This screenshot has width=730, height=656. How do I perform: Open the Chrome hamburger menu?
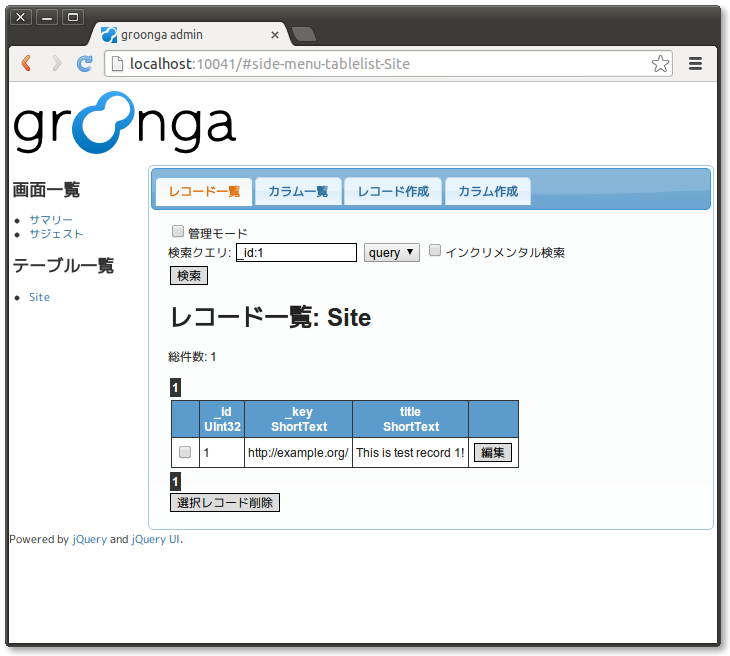(695, 64)
